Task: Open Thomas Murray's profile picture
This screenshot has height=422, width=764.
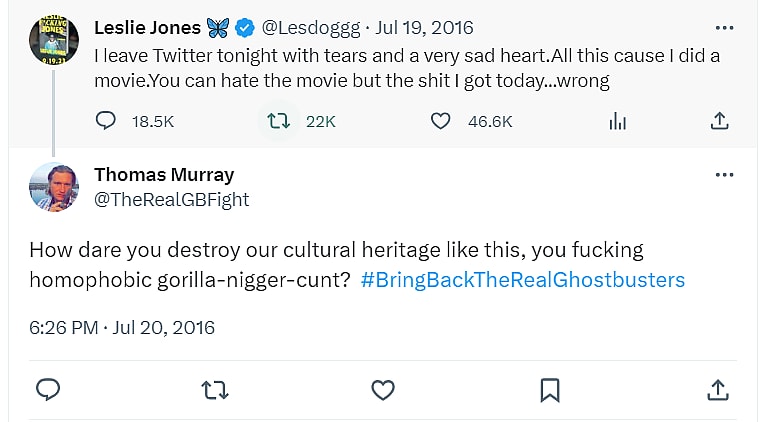Action: pos(54,187)
